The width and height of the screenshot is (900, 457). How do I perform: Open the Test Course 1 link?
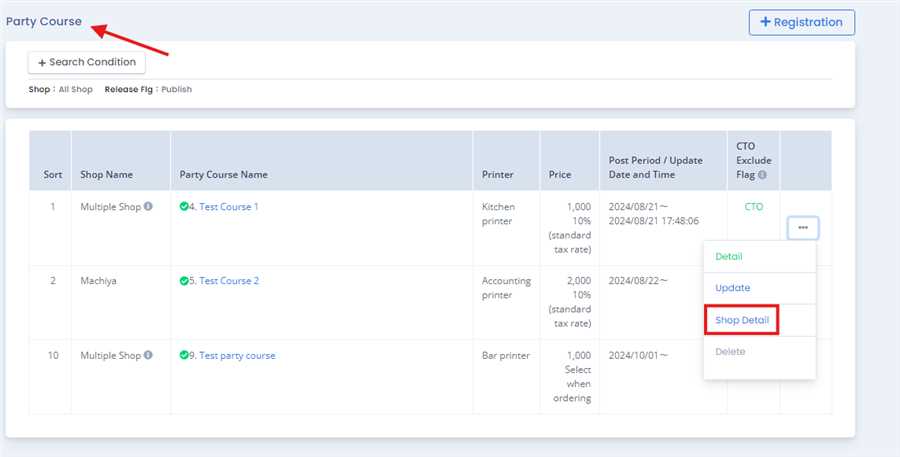[229, 207]
